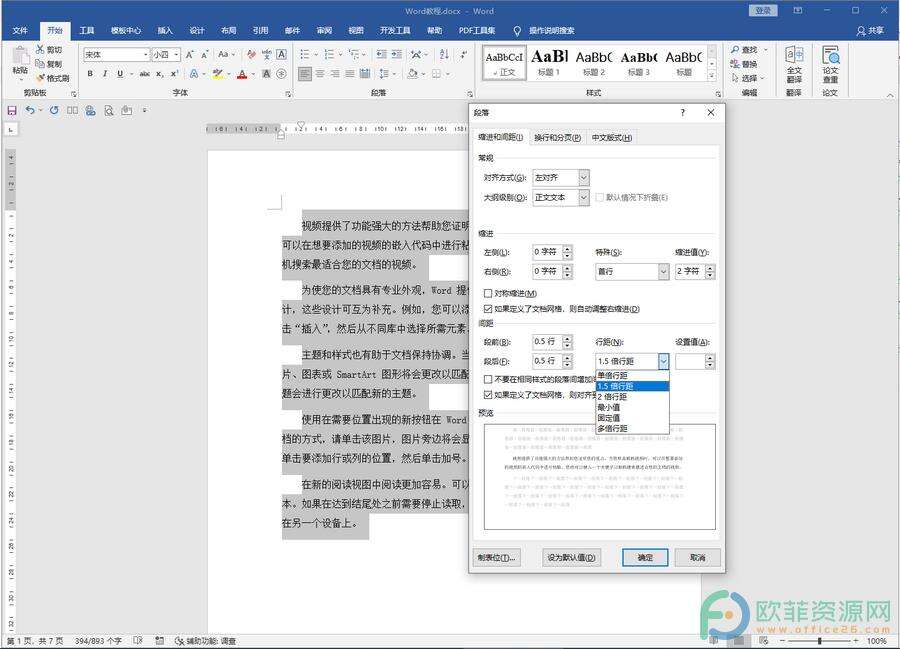Image resolution: width=900 pixels, height=649 pixels.
Task: Click the zoom slider in status bar
Action: 820,640
